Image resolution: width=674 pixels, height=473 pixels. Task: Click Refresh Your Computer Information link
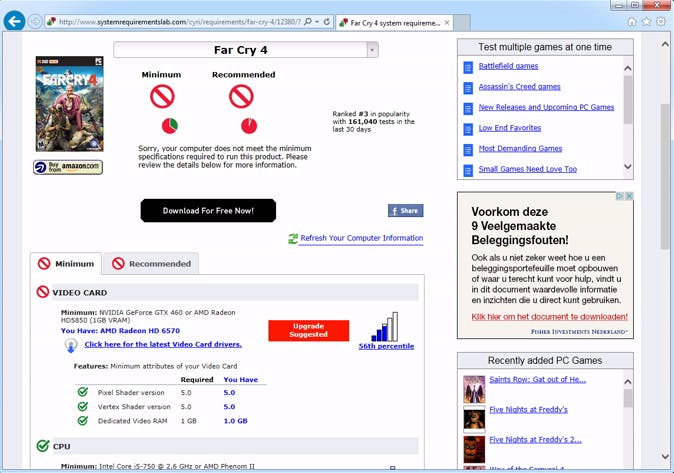[362, 238]
